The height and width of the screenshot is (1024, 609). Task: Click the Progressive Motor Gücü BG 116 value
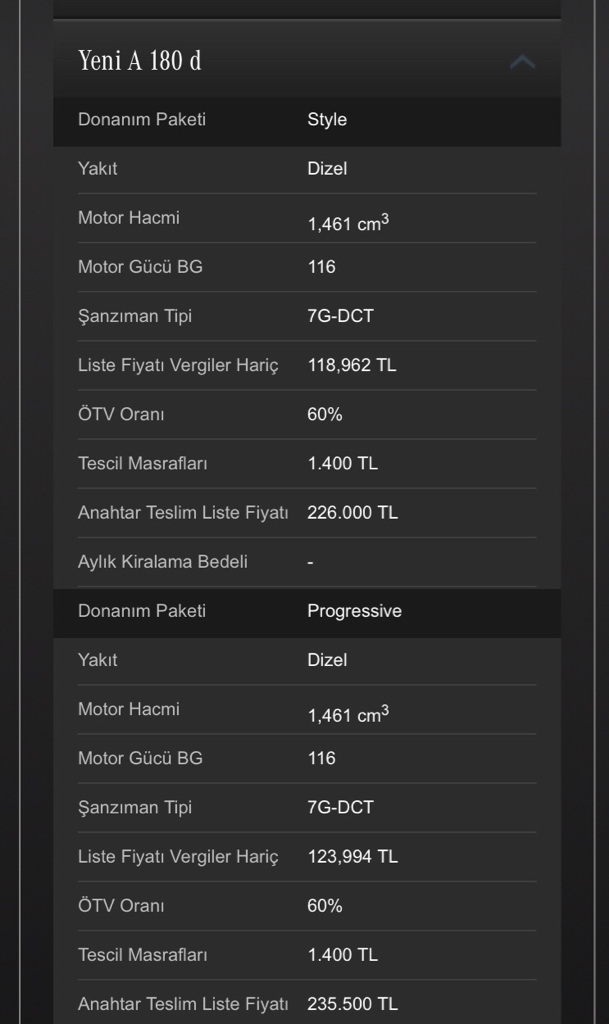coord(321,758)
